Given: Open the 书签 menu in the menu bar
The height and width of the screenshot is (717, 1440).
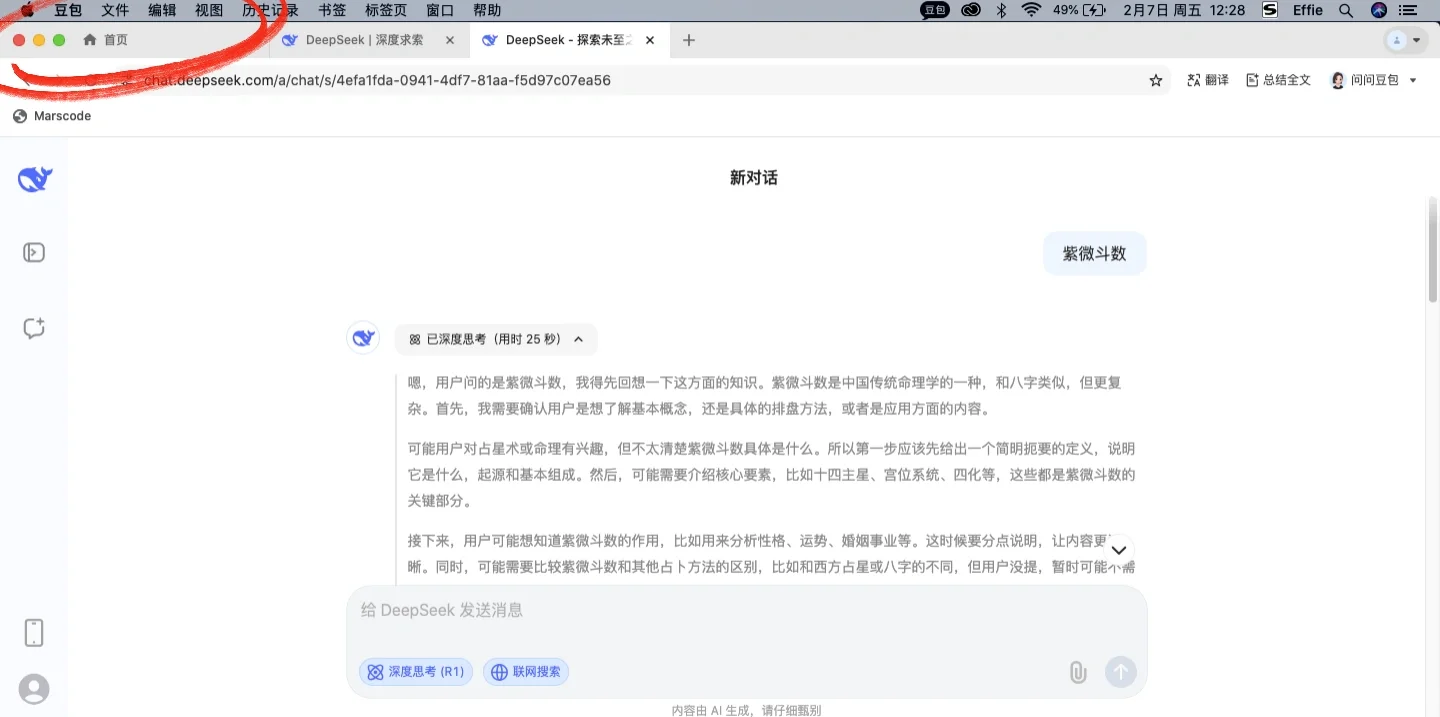Looking at the screenshot, I should 331,10.
